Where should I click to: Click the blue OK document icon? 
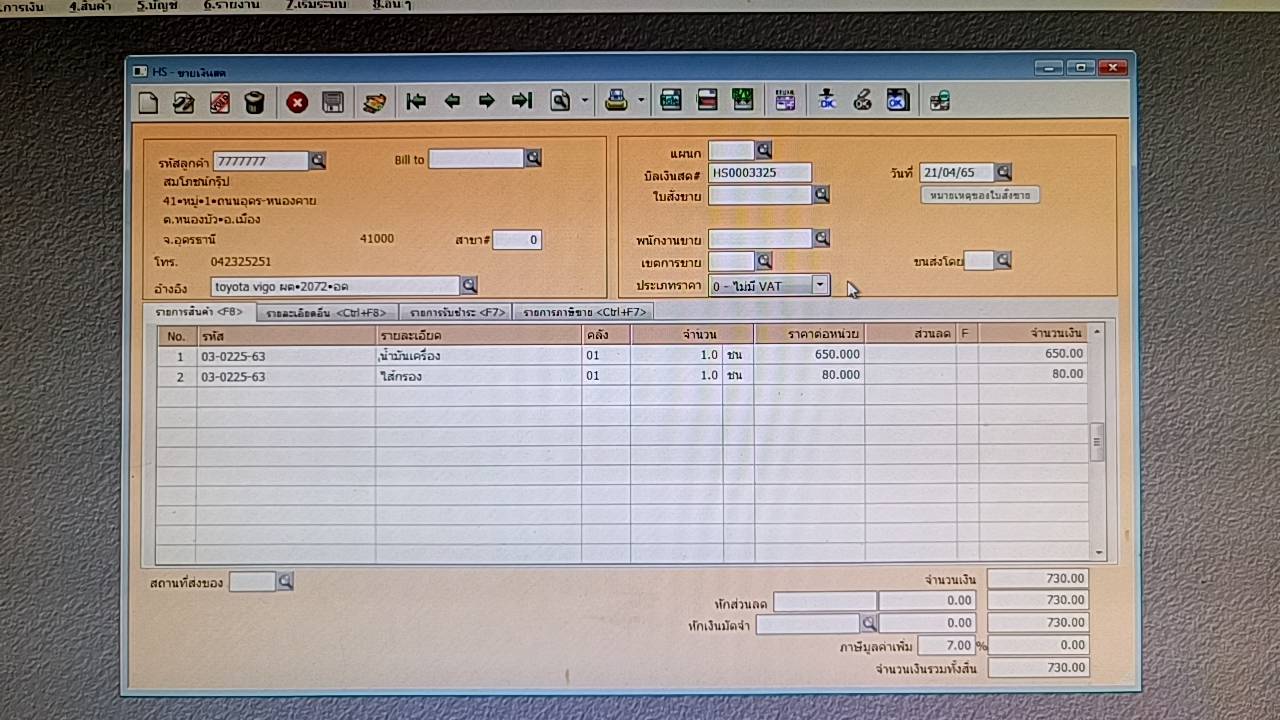[897, 101]
